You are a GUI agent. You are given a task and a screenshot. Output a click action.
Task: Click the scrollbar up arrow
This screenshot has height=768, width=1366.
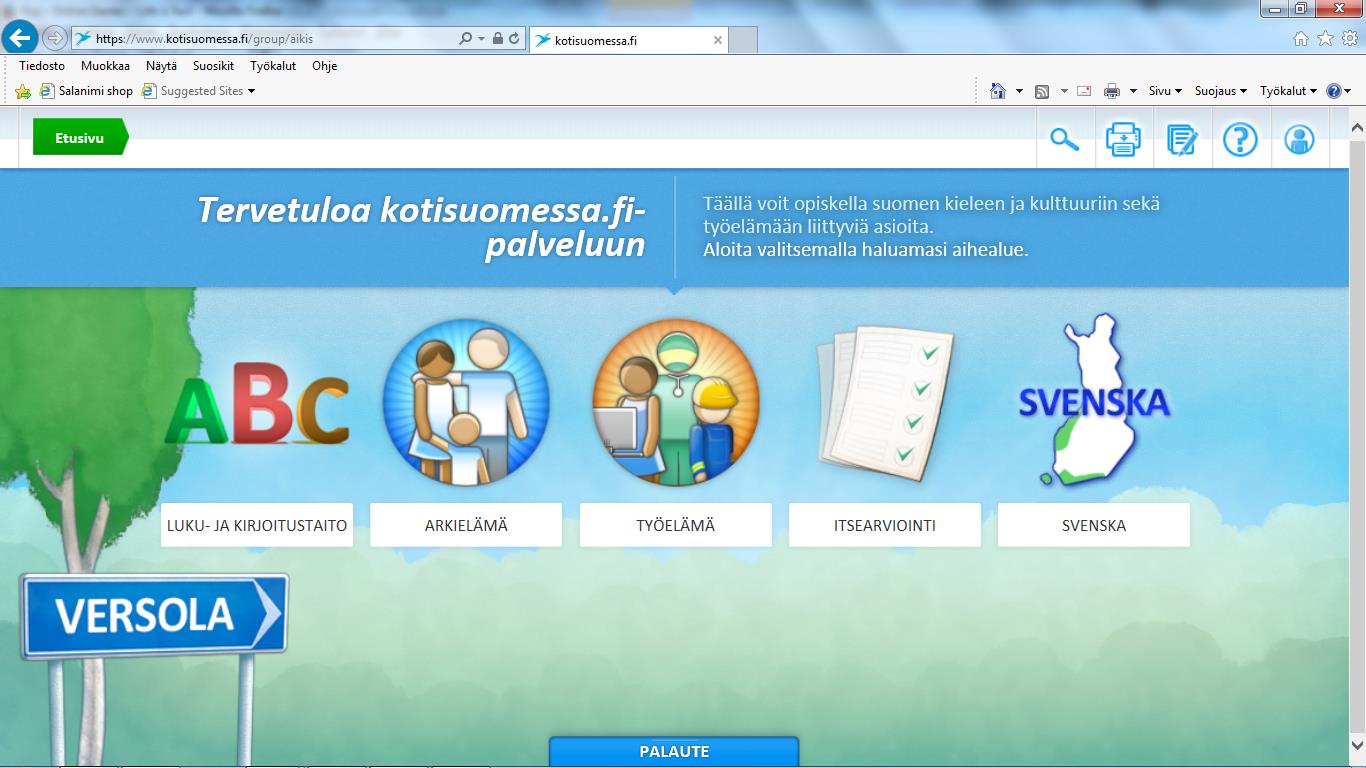pyautogui.click(x=1357, y=128)
